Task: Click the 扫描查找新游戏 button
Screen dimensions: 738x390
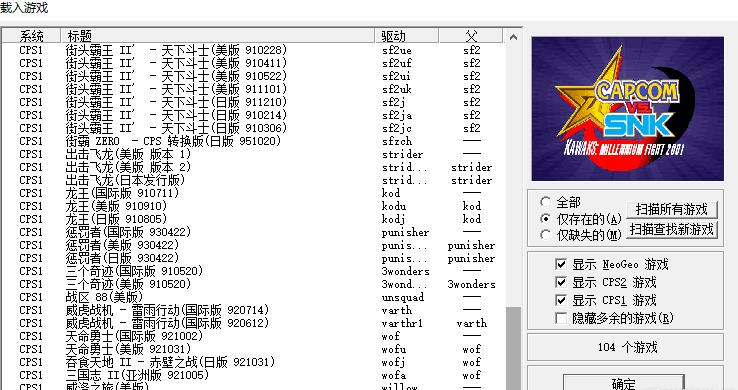Action: pos(672,230)
